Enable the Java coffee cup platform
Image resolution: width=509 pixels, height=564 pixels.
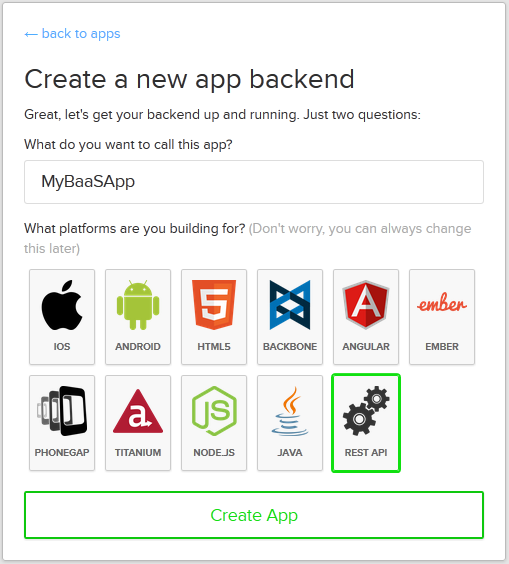290,423
